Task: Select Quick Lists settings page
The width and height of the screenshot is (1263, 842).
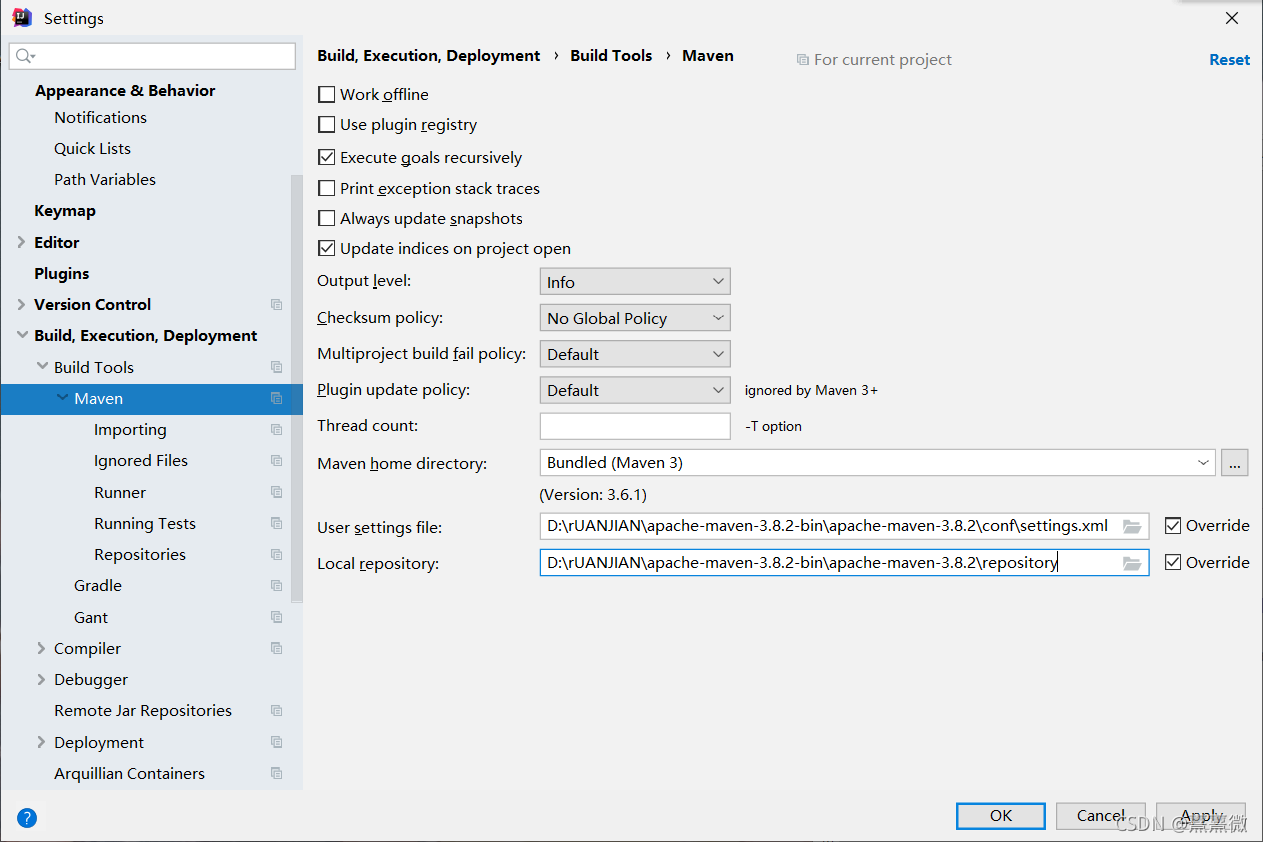Action: coord(92,148)
